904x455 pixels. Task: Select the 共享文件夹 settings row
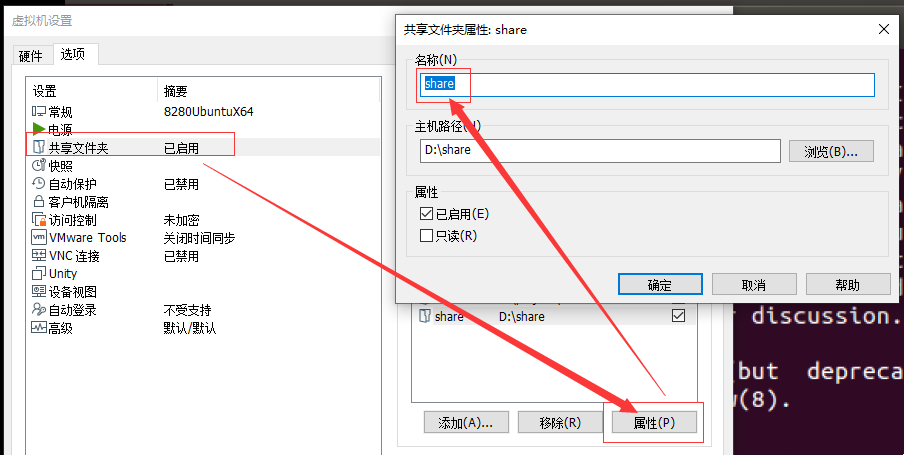tap(205, 148)
